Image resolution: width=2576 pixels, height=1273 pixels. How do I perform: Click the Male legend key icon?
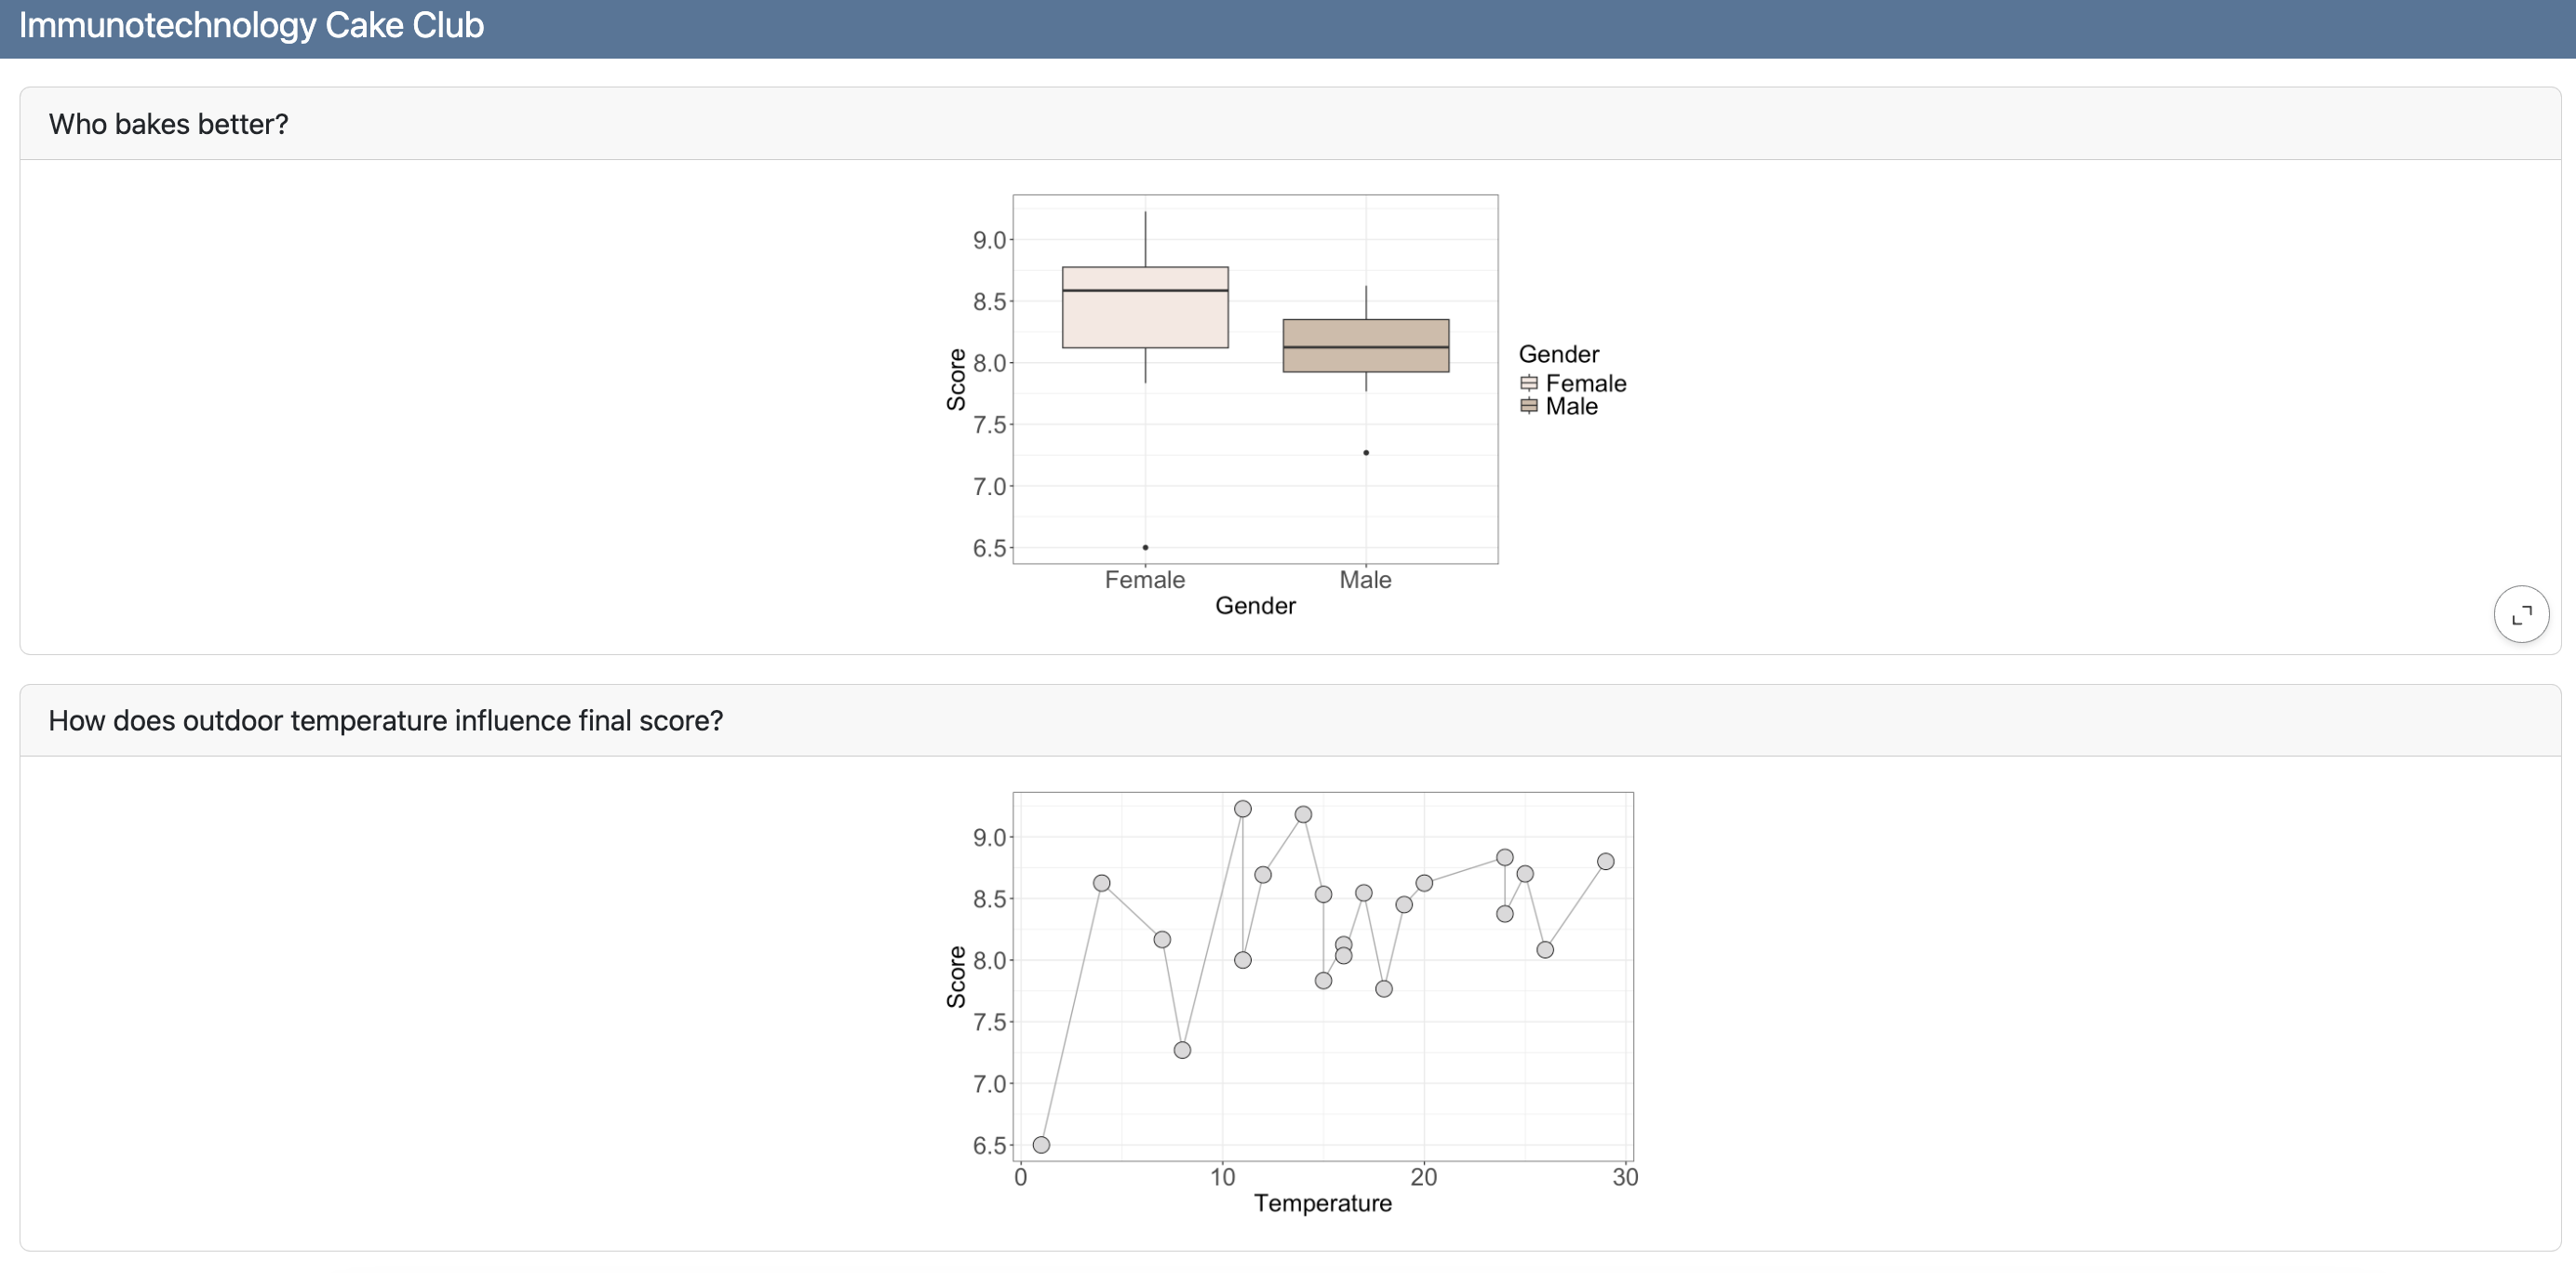pos(1528,406)
